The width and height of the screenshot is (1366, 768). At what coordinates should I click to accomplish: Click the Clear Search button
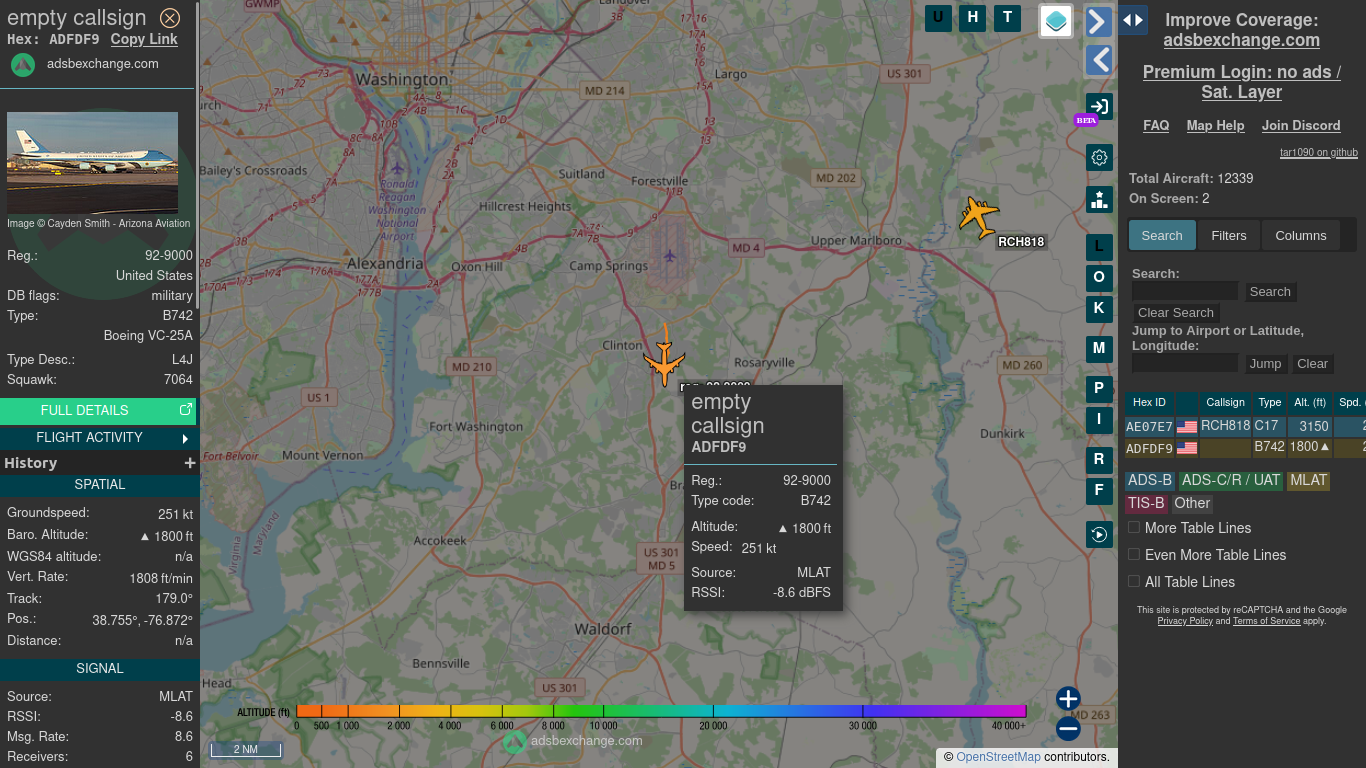(x=1176, y=313)
